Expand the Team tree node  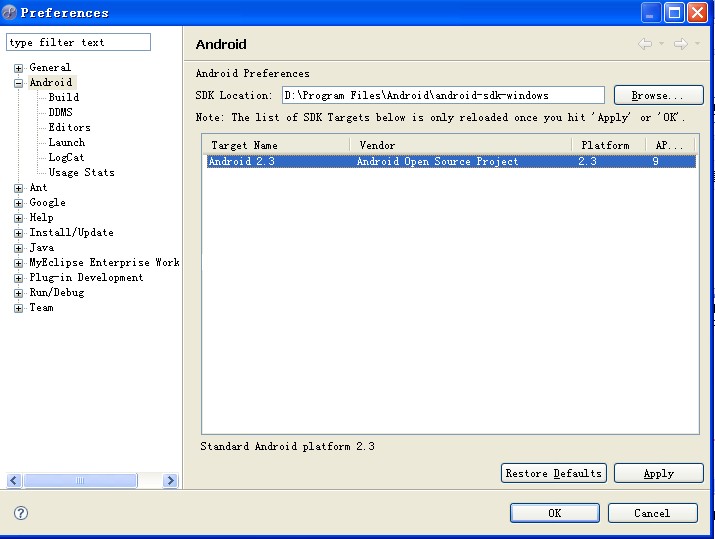click(18, 309)
